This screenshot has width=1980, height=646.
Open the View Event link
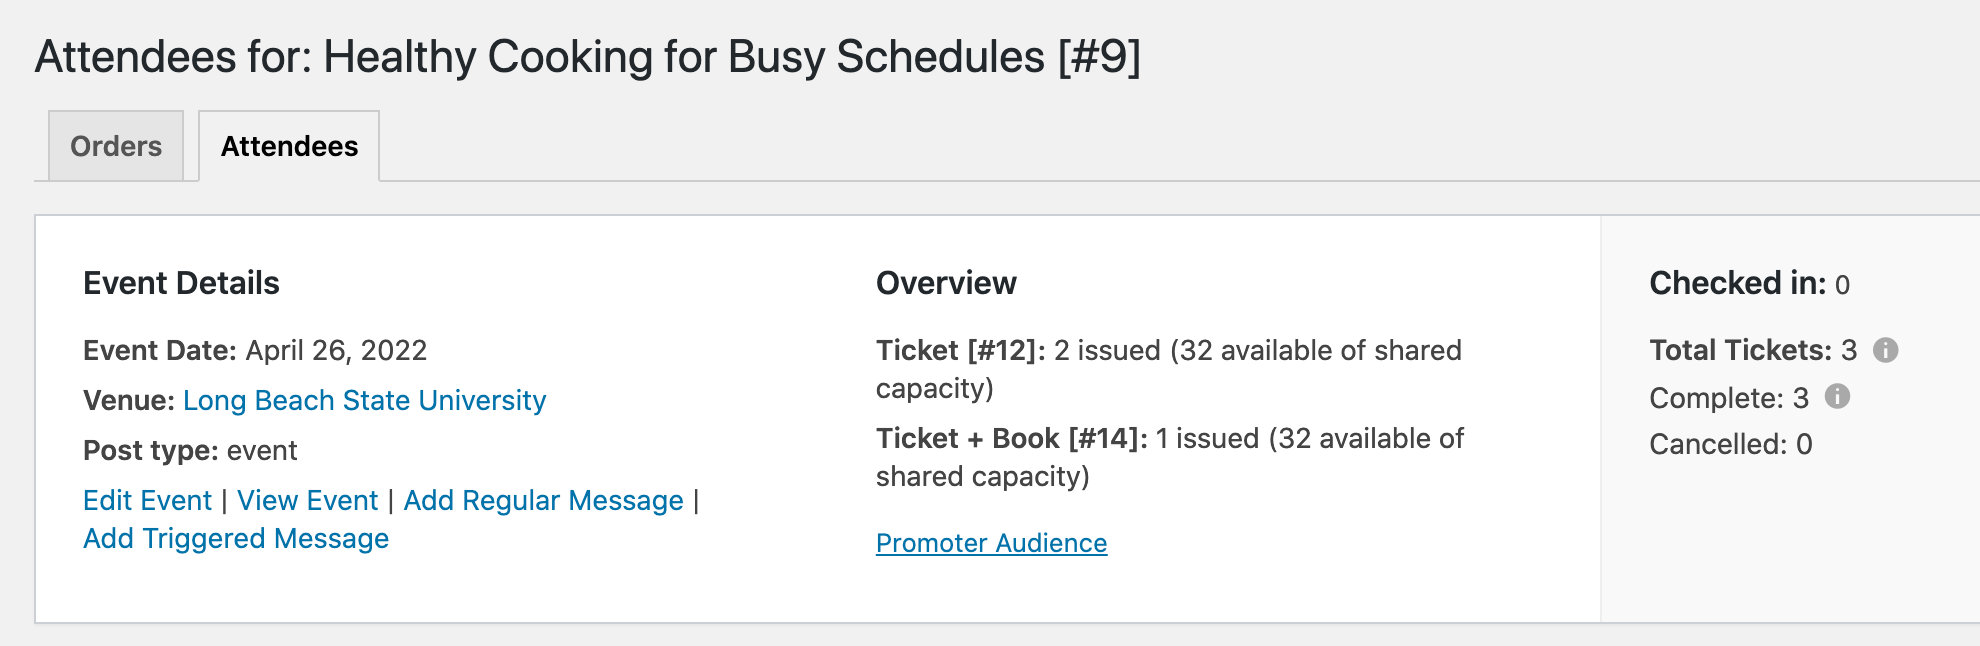point(307,500)
